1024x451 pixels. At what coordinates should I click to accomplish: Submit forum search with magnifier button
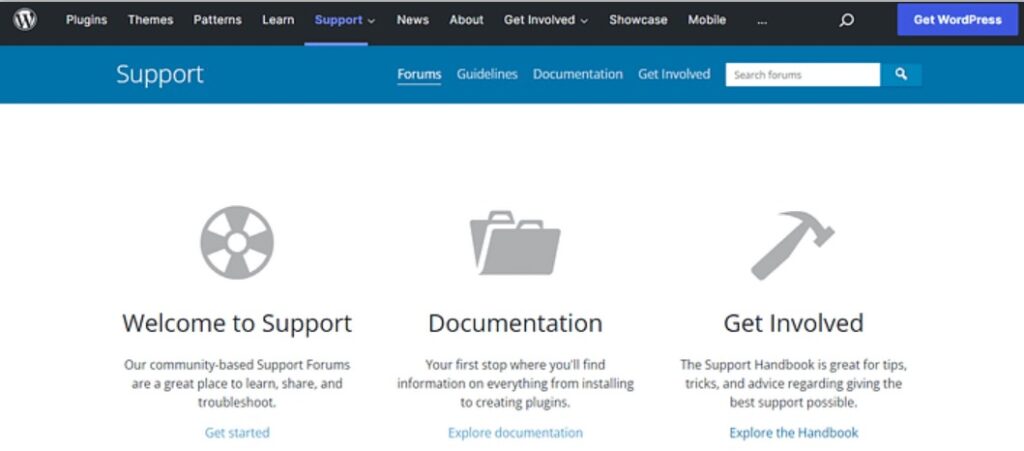(901, 74)
